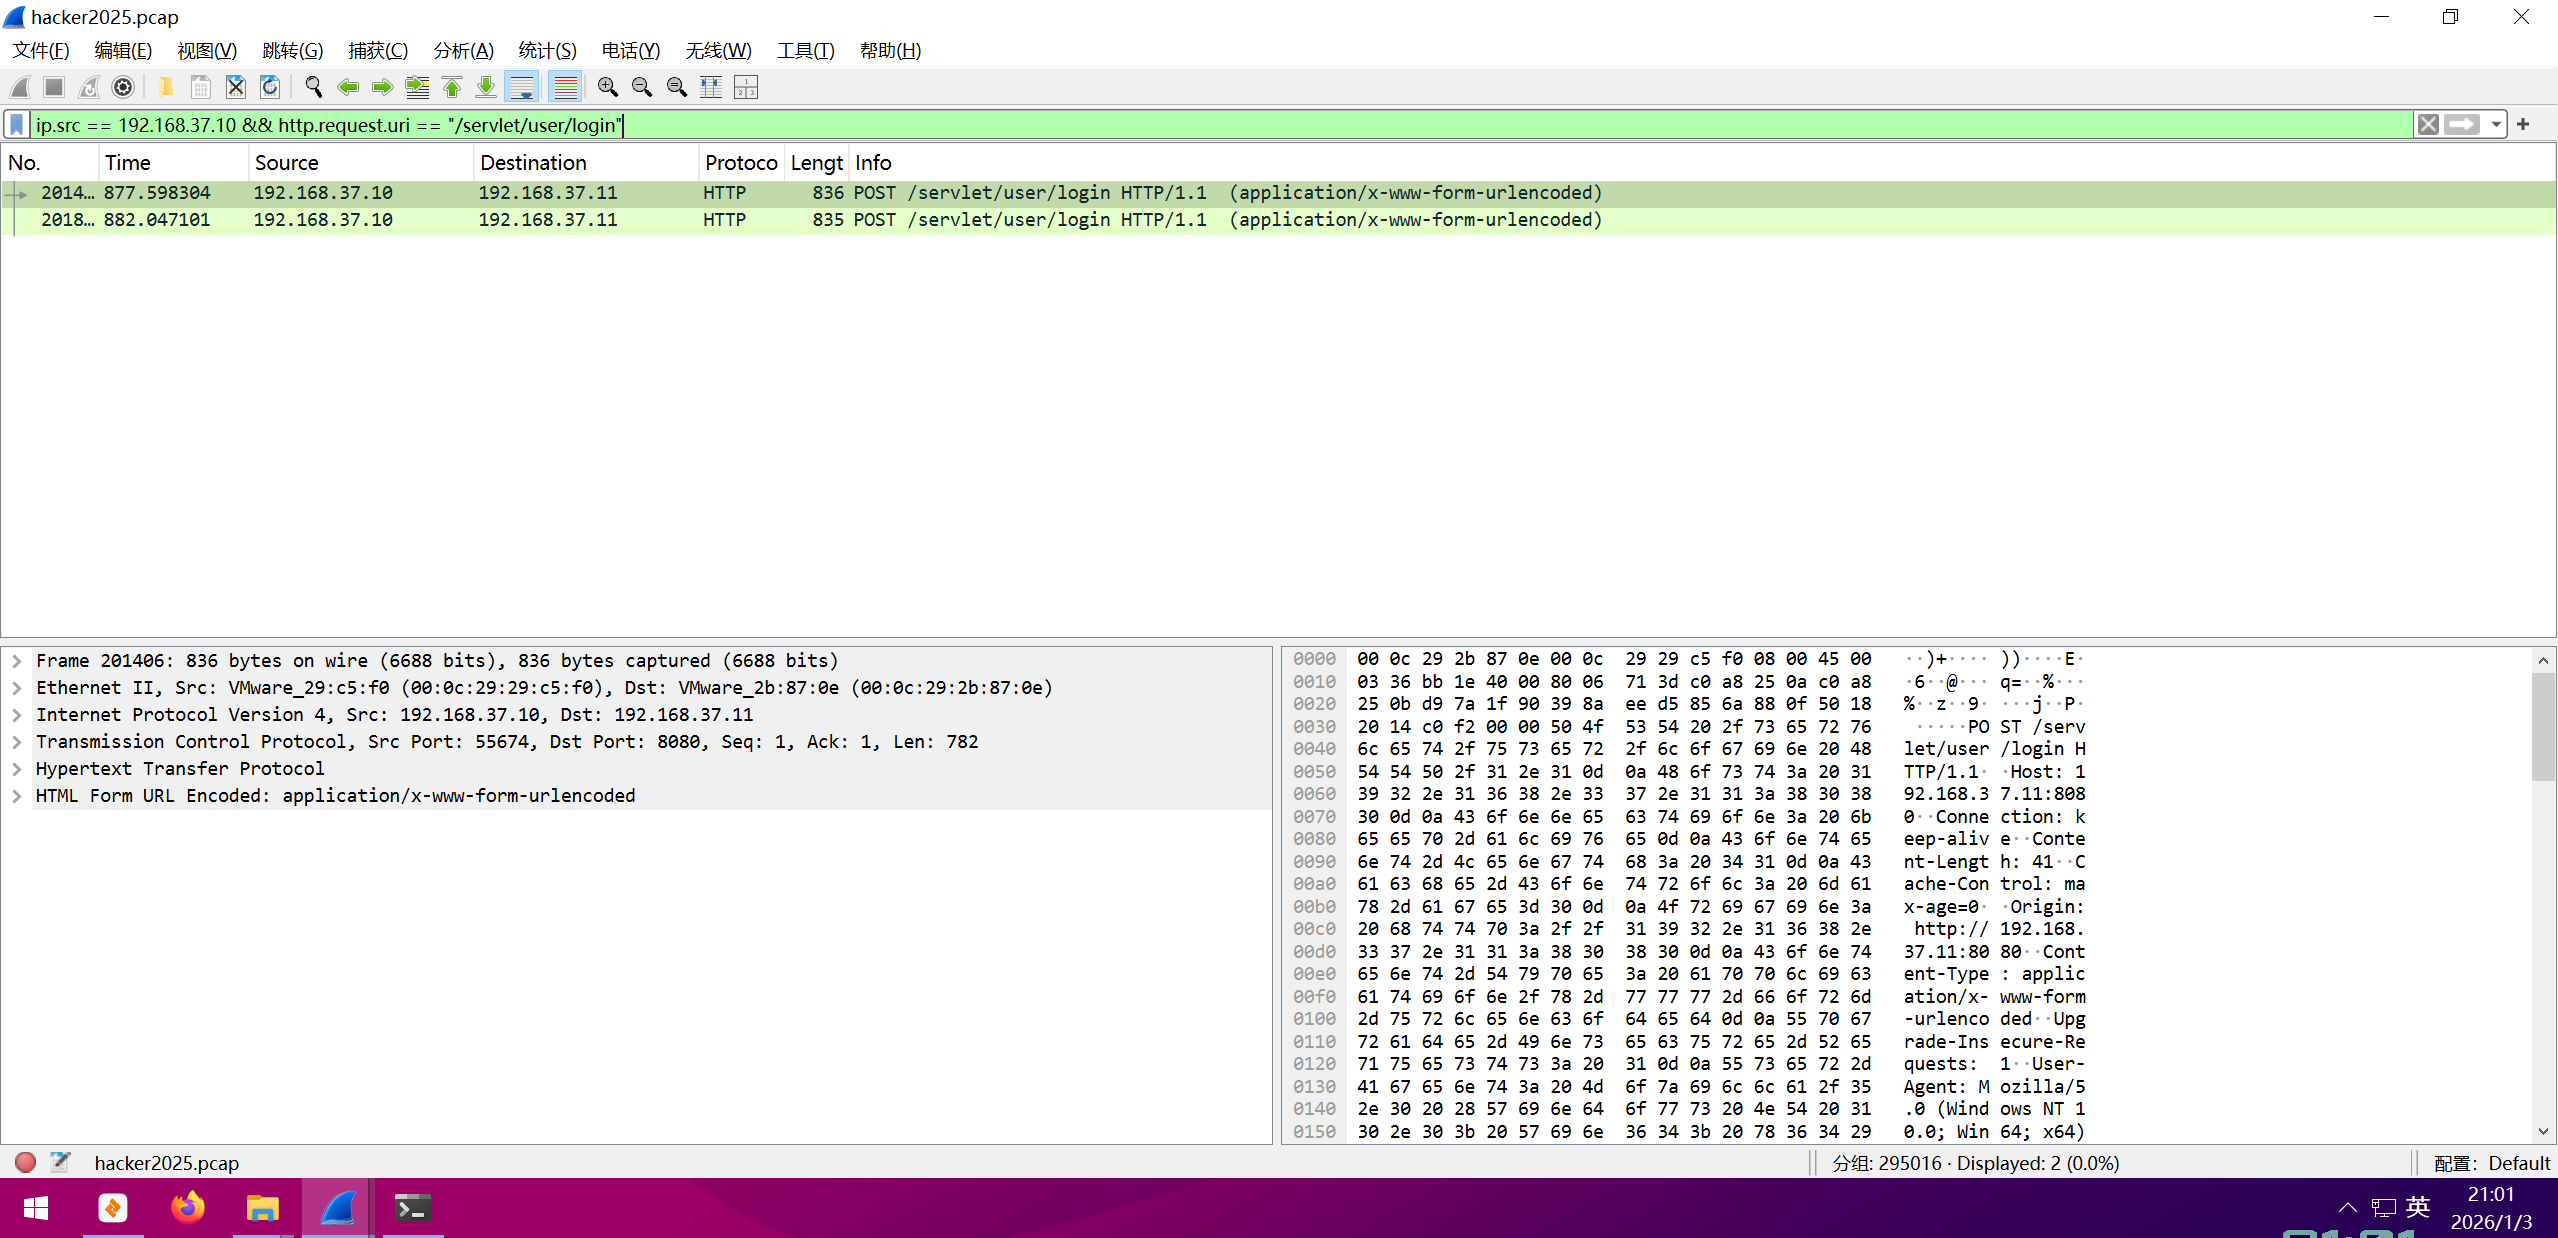Toggle auto-scroll during live capture
Image resolution: width=2558 pixels, height=1238 pixels.
522,87
